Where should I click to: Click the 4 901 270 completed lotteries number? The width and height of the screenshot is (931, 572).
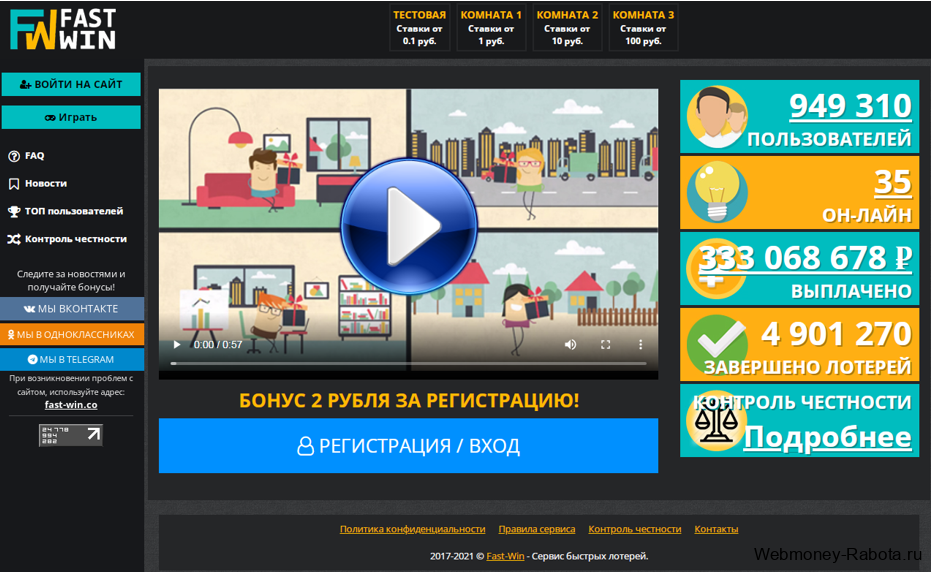(836, 334)
